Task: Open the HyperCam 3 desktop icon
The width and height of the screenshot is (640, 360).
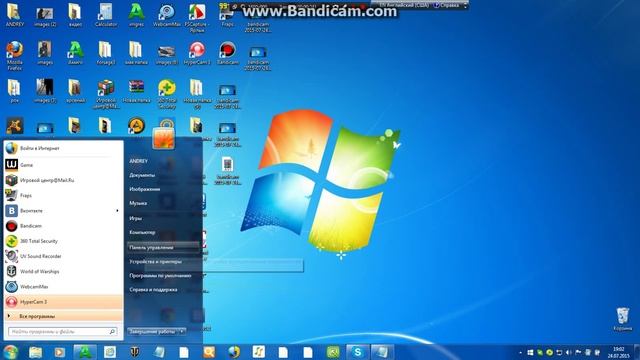Action: pyautogui.click(x=197, y=53)
